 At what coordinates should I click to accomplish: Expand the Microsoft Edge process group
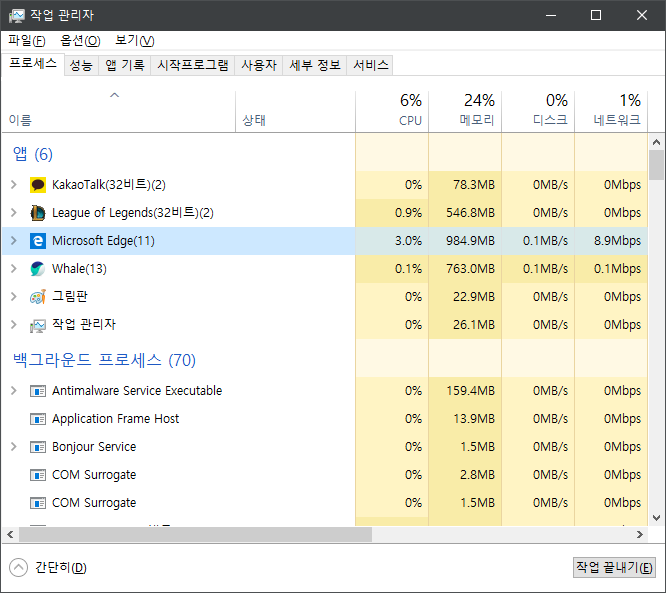point(14,241)
